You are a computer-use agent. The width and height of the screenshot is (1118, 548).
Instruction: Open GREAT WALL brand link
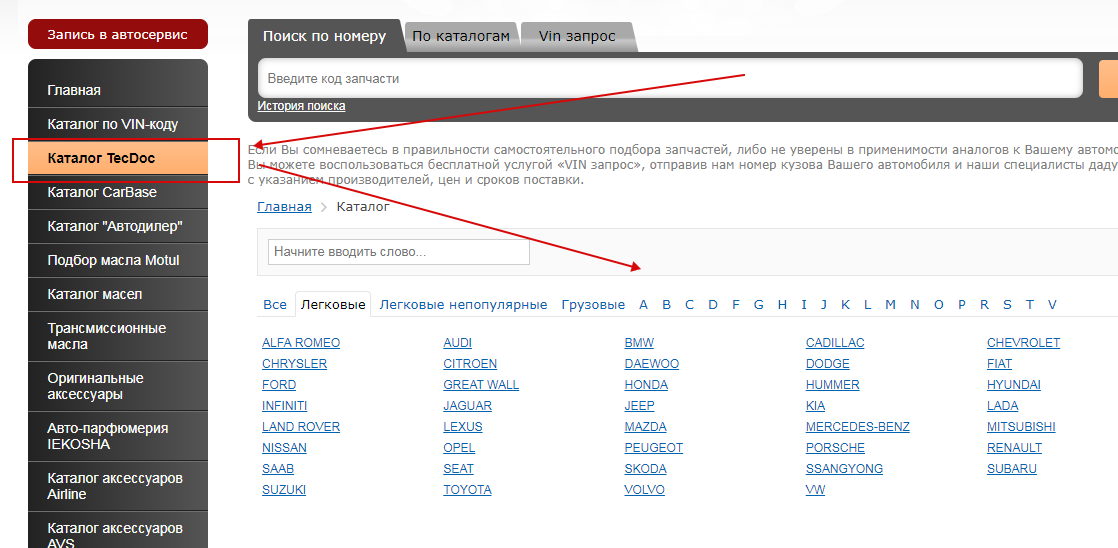[x=481, y=385]
